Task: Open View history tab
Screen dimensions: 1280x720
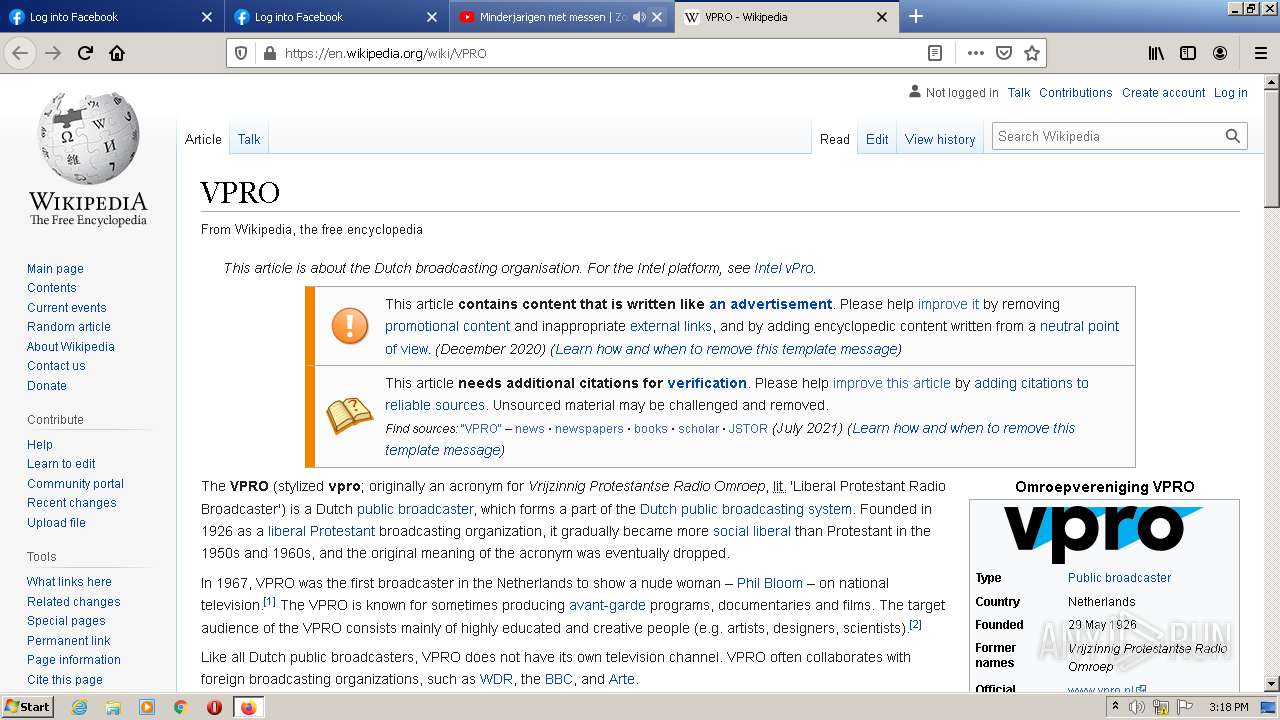Action: 940,139
